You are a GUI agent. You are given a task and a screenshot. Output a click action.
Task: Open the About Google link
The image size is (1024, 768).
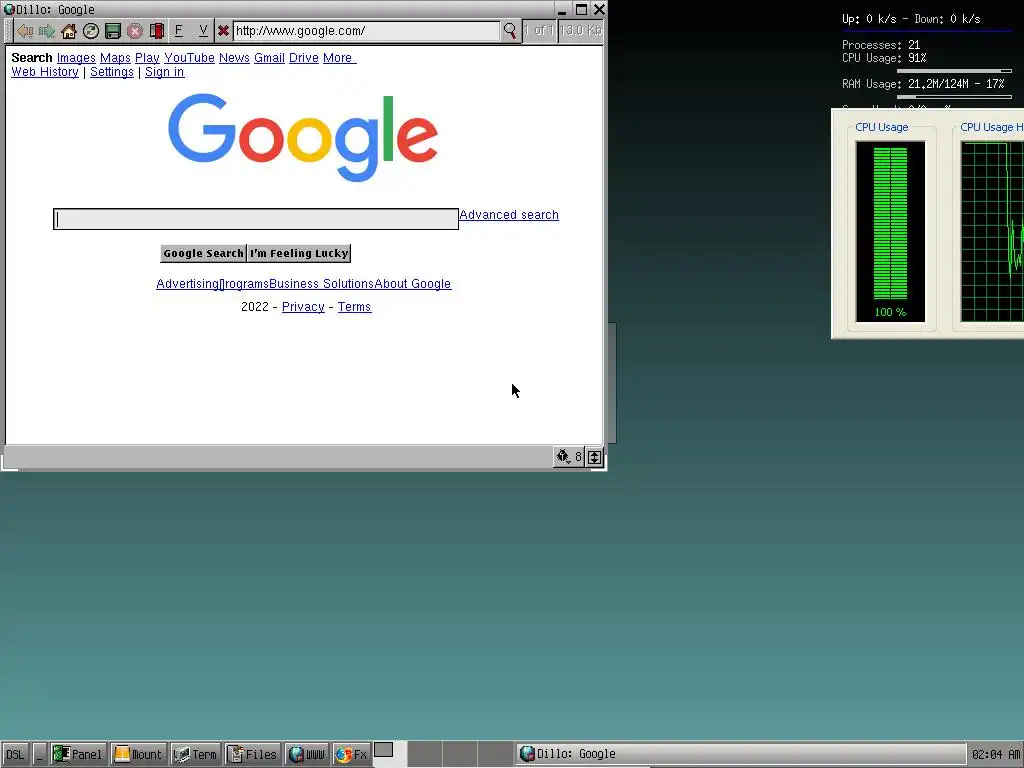(413, 284)
